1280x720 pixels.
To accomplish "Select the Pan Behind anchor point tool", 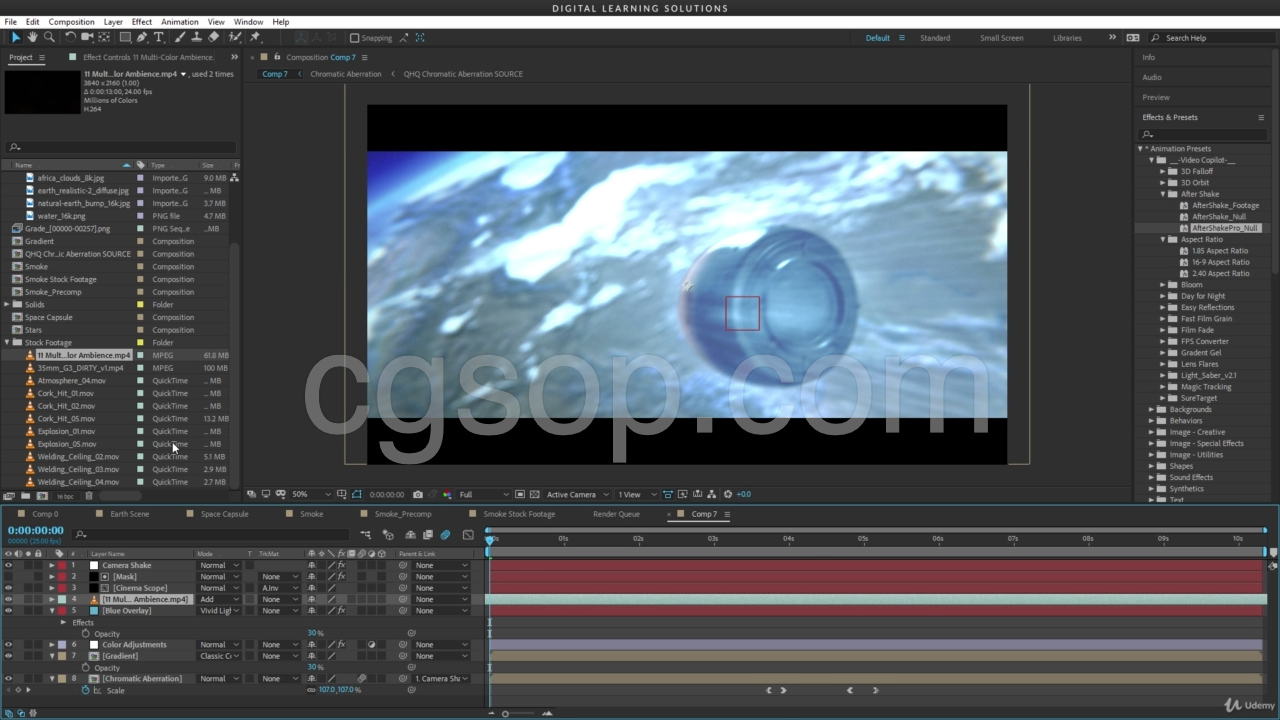I will pyautogui.click(x=106, y=38).
